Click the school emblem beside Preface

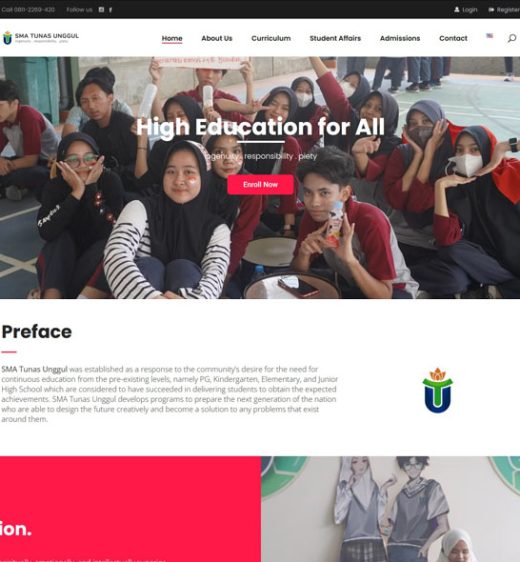tap(437, 390)
